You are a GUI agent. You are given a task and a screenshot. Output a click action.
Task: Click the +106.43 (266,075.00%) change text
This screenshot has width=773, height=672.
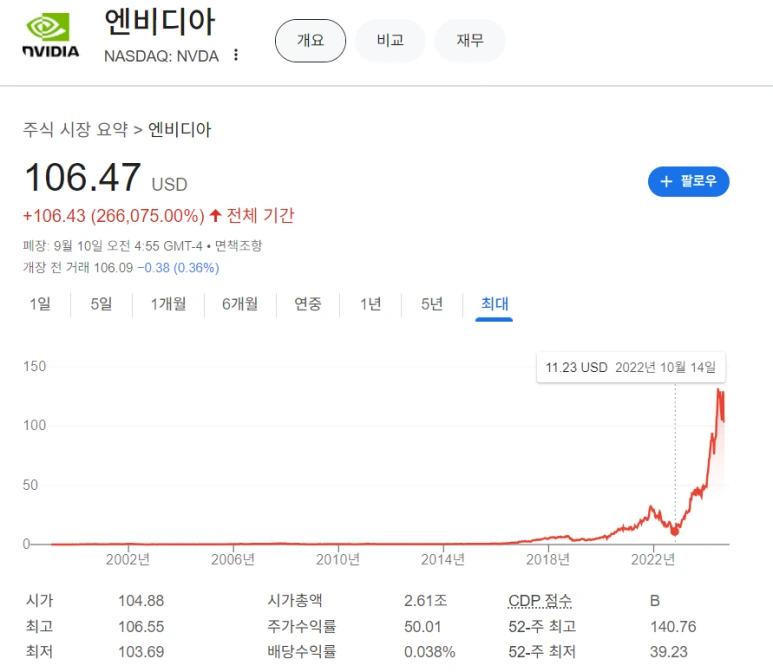[x=113, y=216]
